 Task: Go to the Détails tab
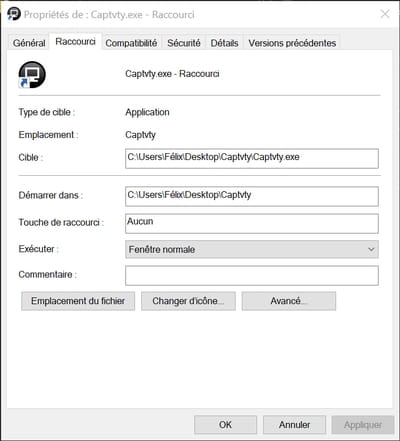[x=224, y=43]
